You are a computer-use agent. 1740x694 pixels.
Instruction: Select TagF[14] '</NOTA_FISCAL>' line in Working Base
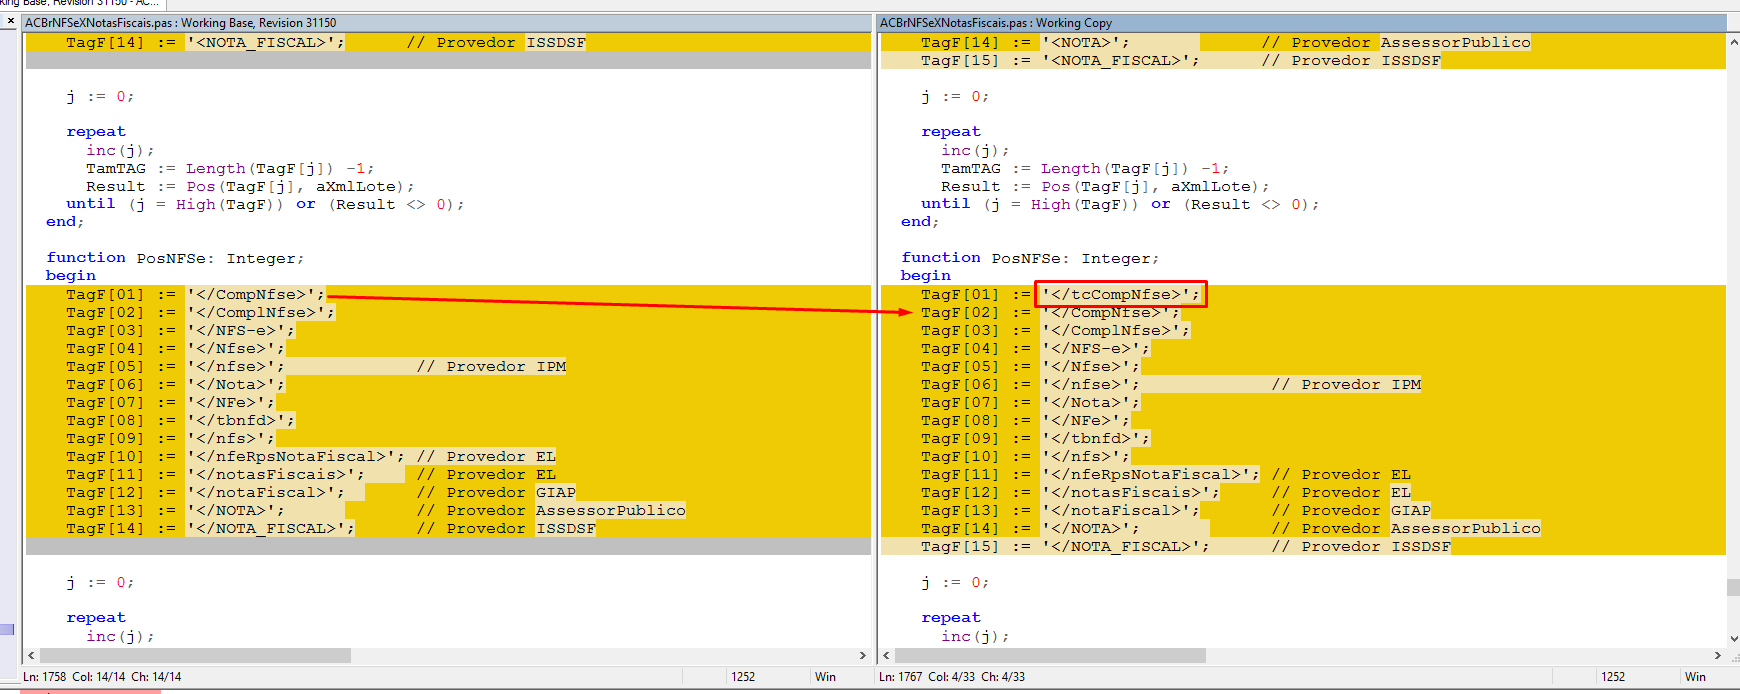448,528
